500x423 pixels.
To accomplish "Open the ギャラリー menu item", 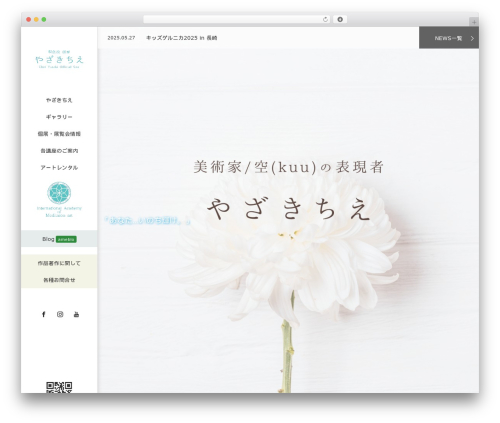I will (59, 117).
